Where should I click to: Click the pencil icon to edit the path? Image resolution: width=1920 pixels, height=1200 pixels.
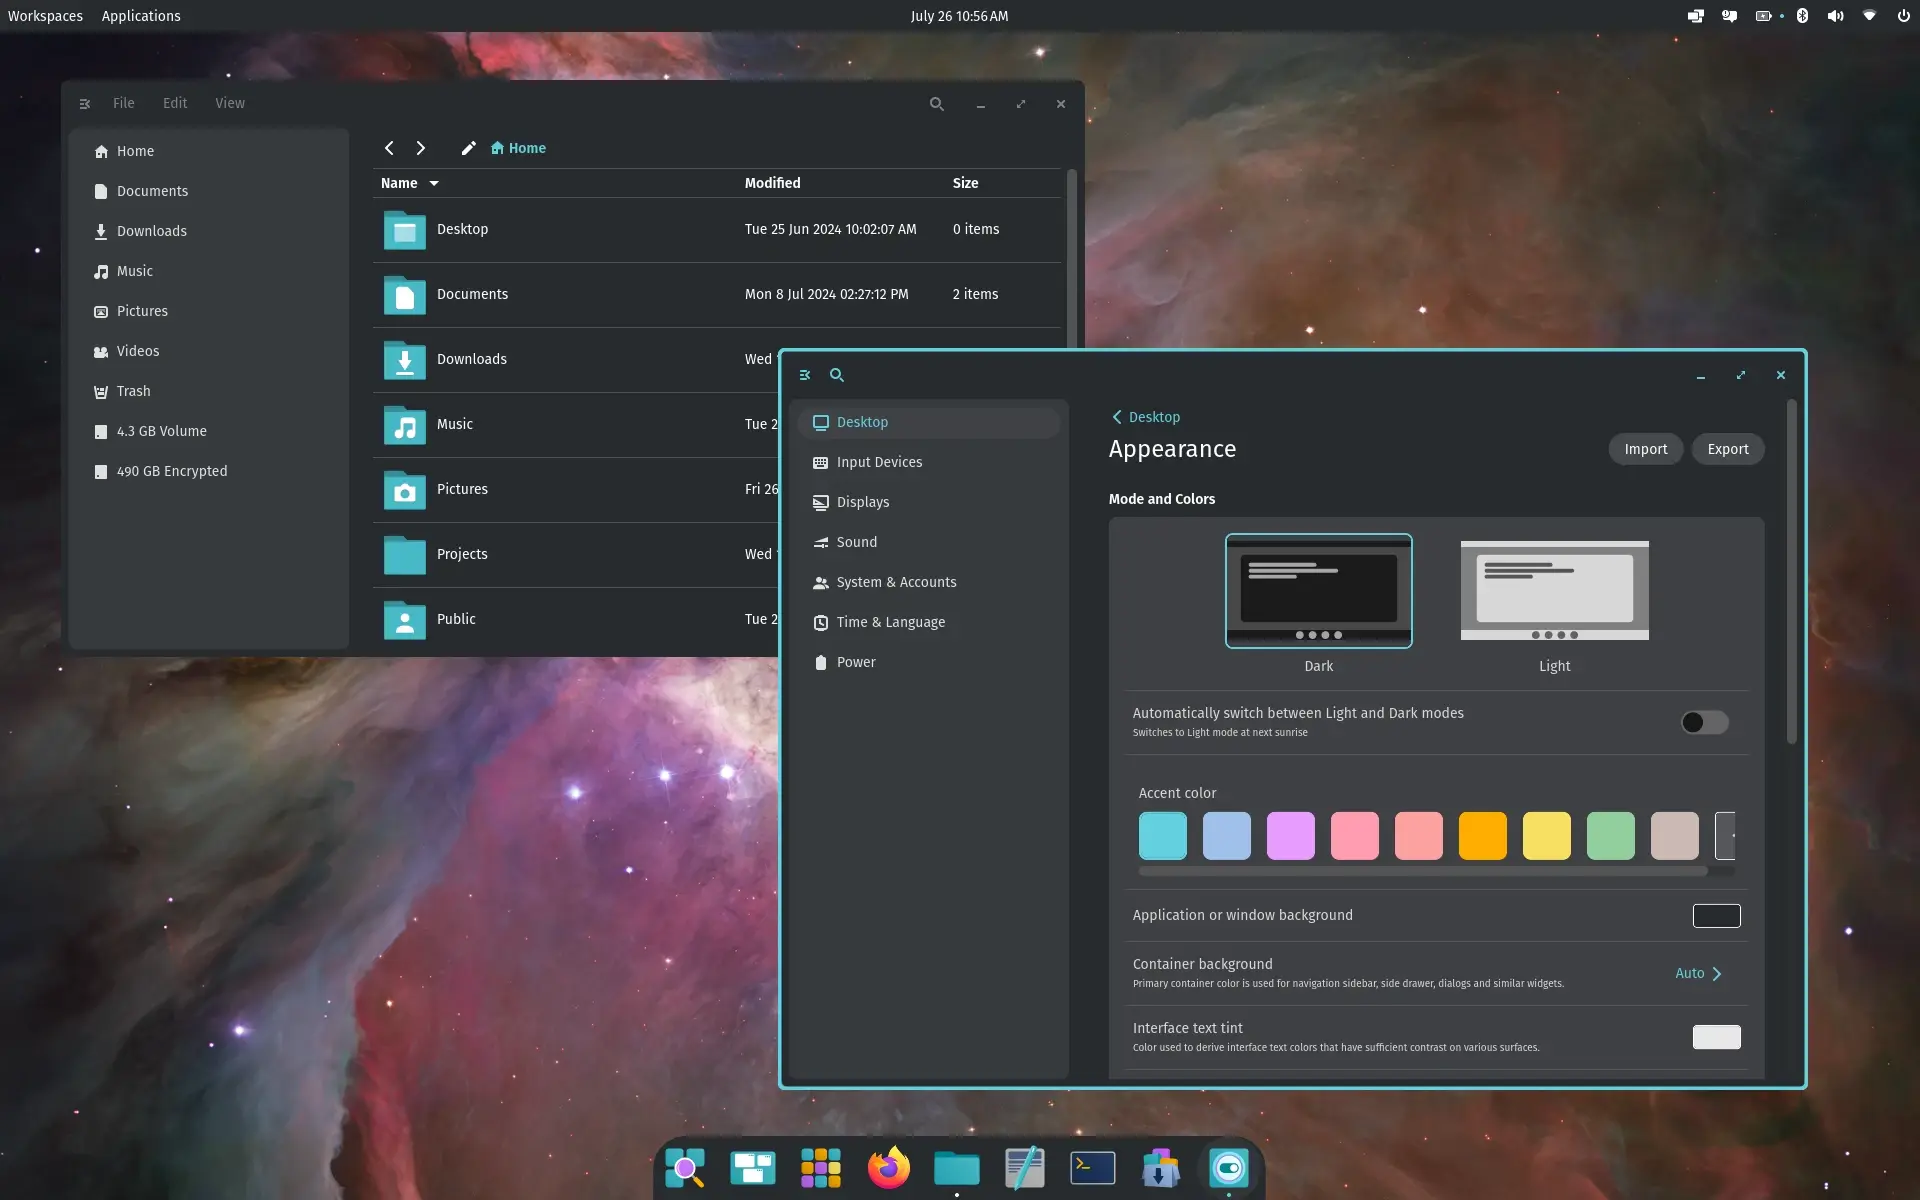468,147
